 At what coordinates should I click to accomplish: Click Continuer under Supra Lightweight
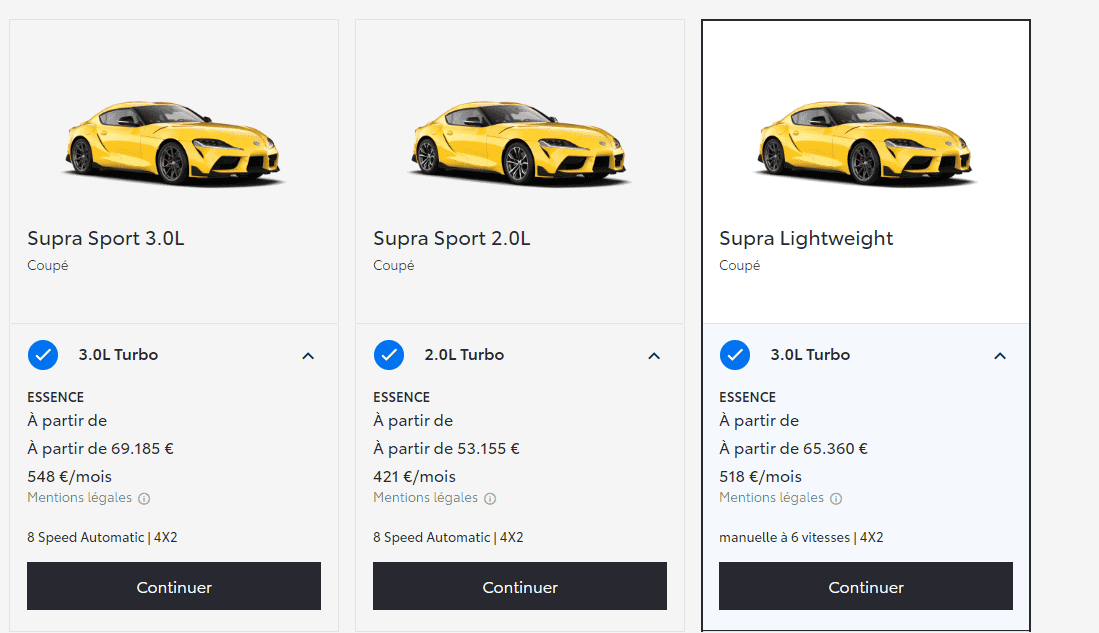pos(866,586)
